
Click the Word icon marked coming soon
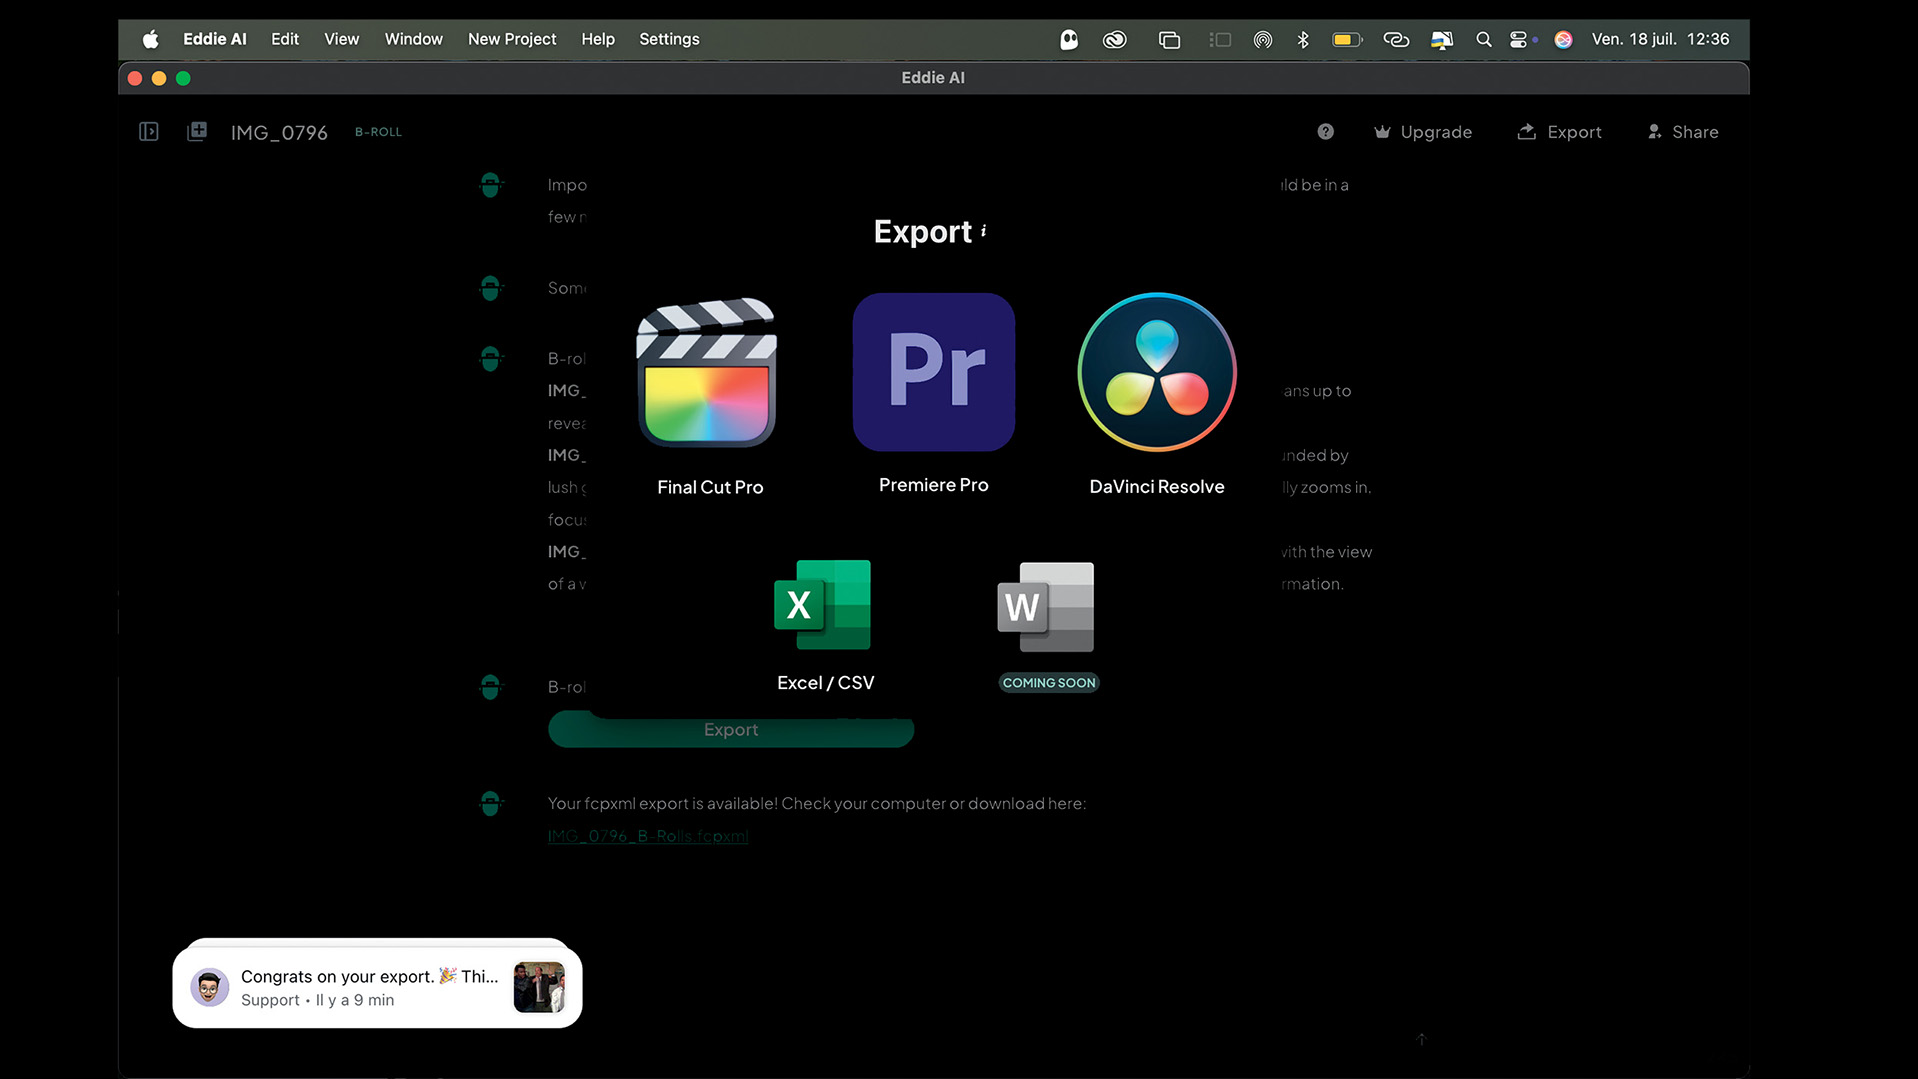point(1046,607)
